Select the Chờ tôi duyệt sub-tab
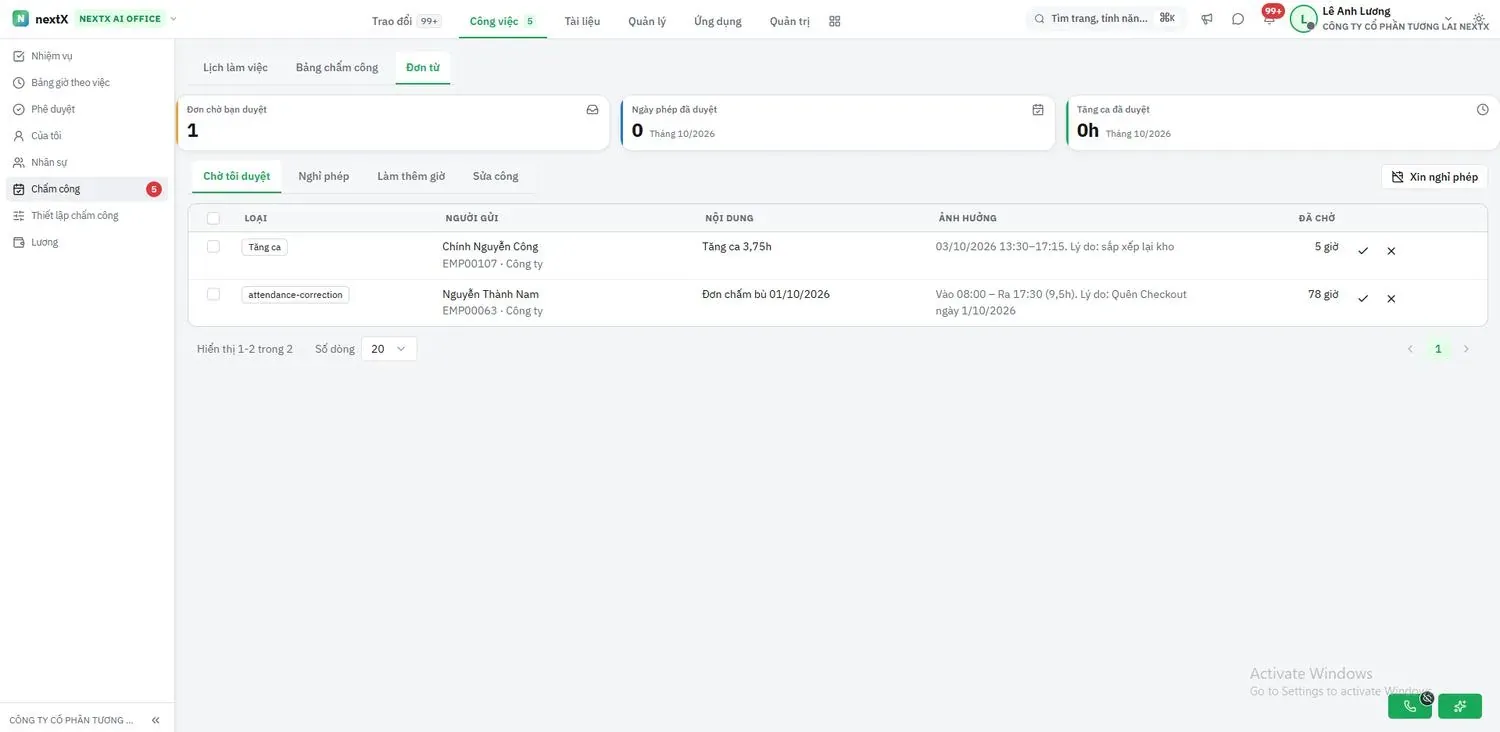This screenshot has width=1500, height=732. 237,176
